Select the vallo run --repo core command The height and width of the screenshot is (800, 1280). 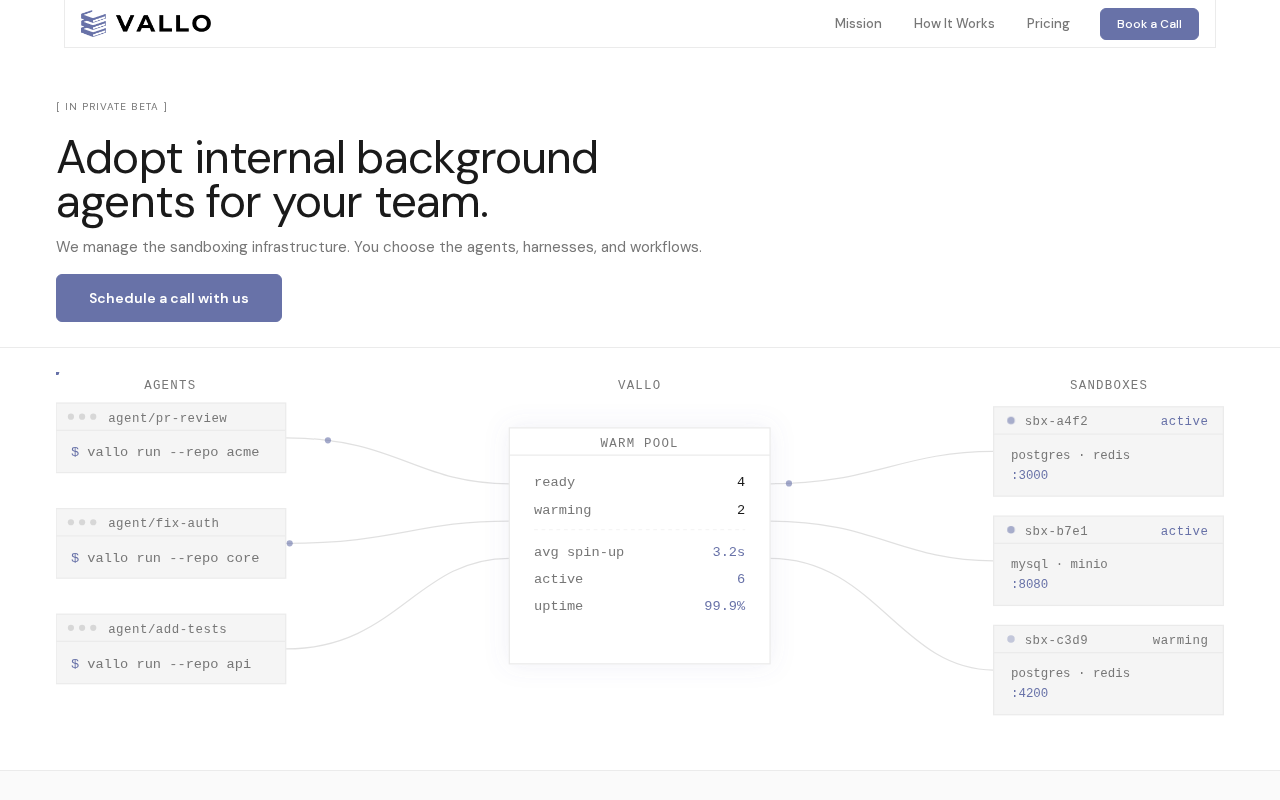tap(165, 558)
